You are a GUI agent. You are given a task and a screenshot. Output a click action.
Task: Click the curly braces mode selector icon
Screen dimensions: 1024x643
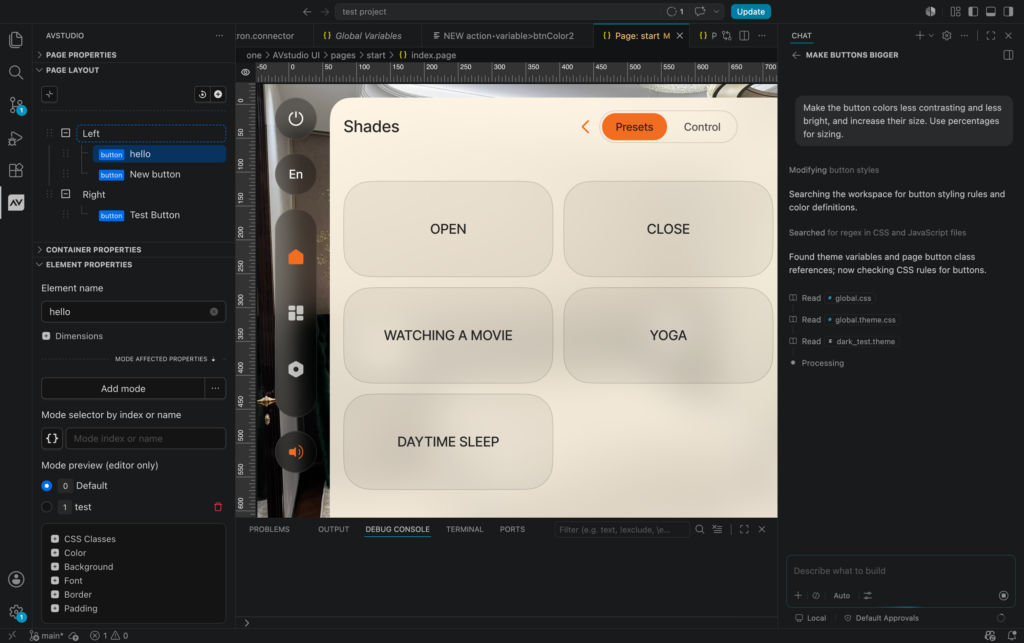[x=52, y=439]
